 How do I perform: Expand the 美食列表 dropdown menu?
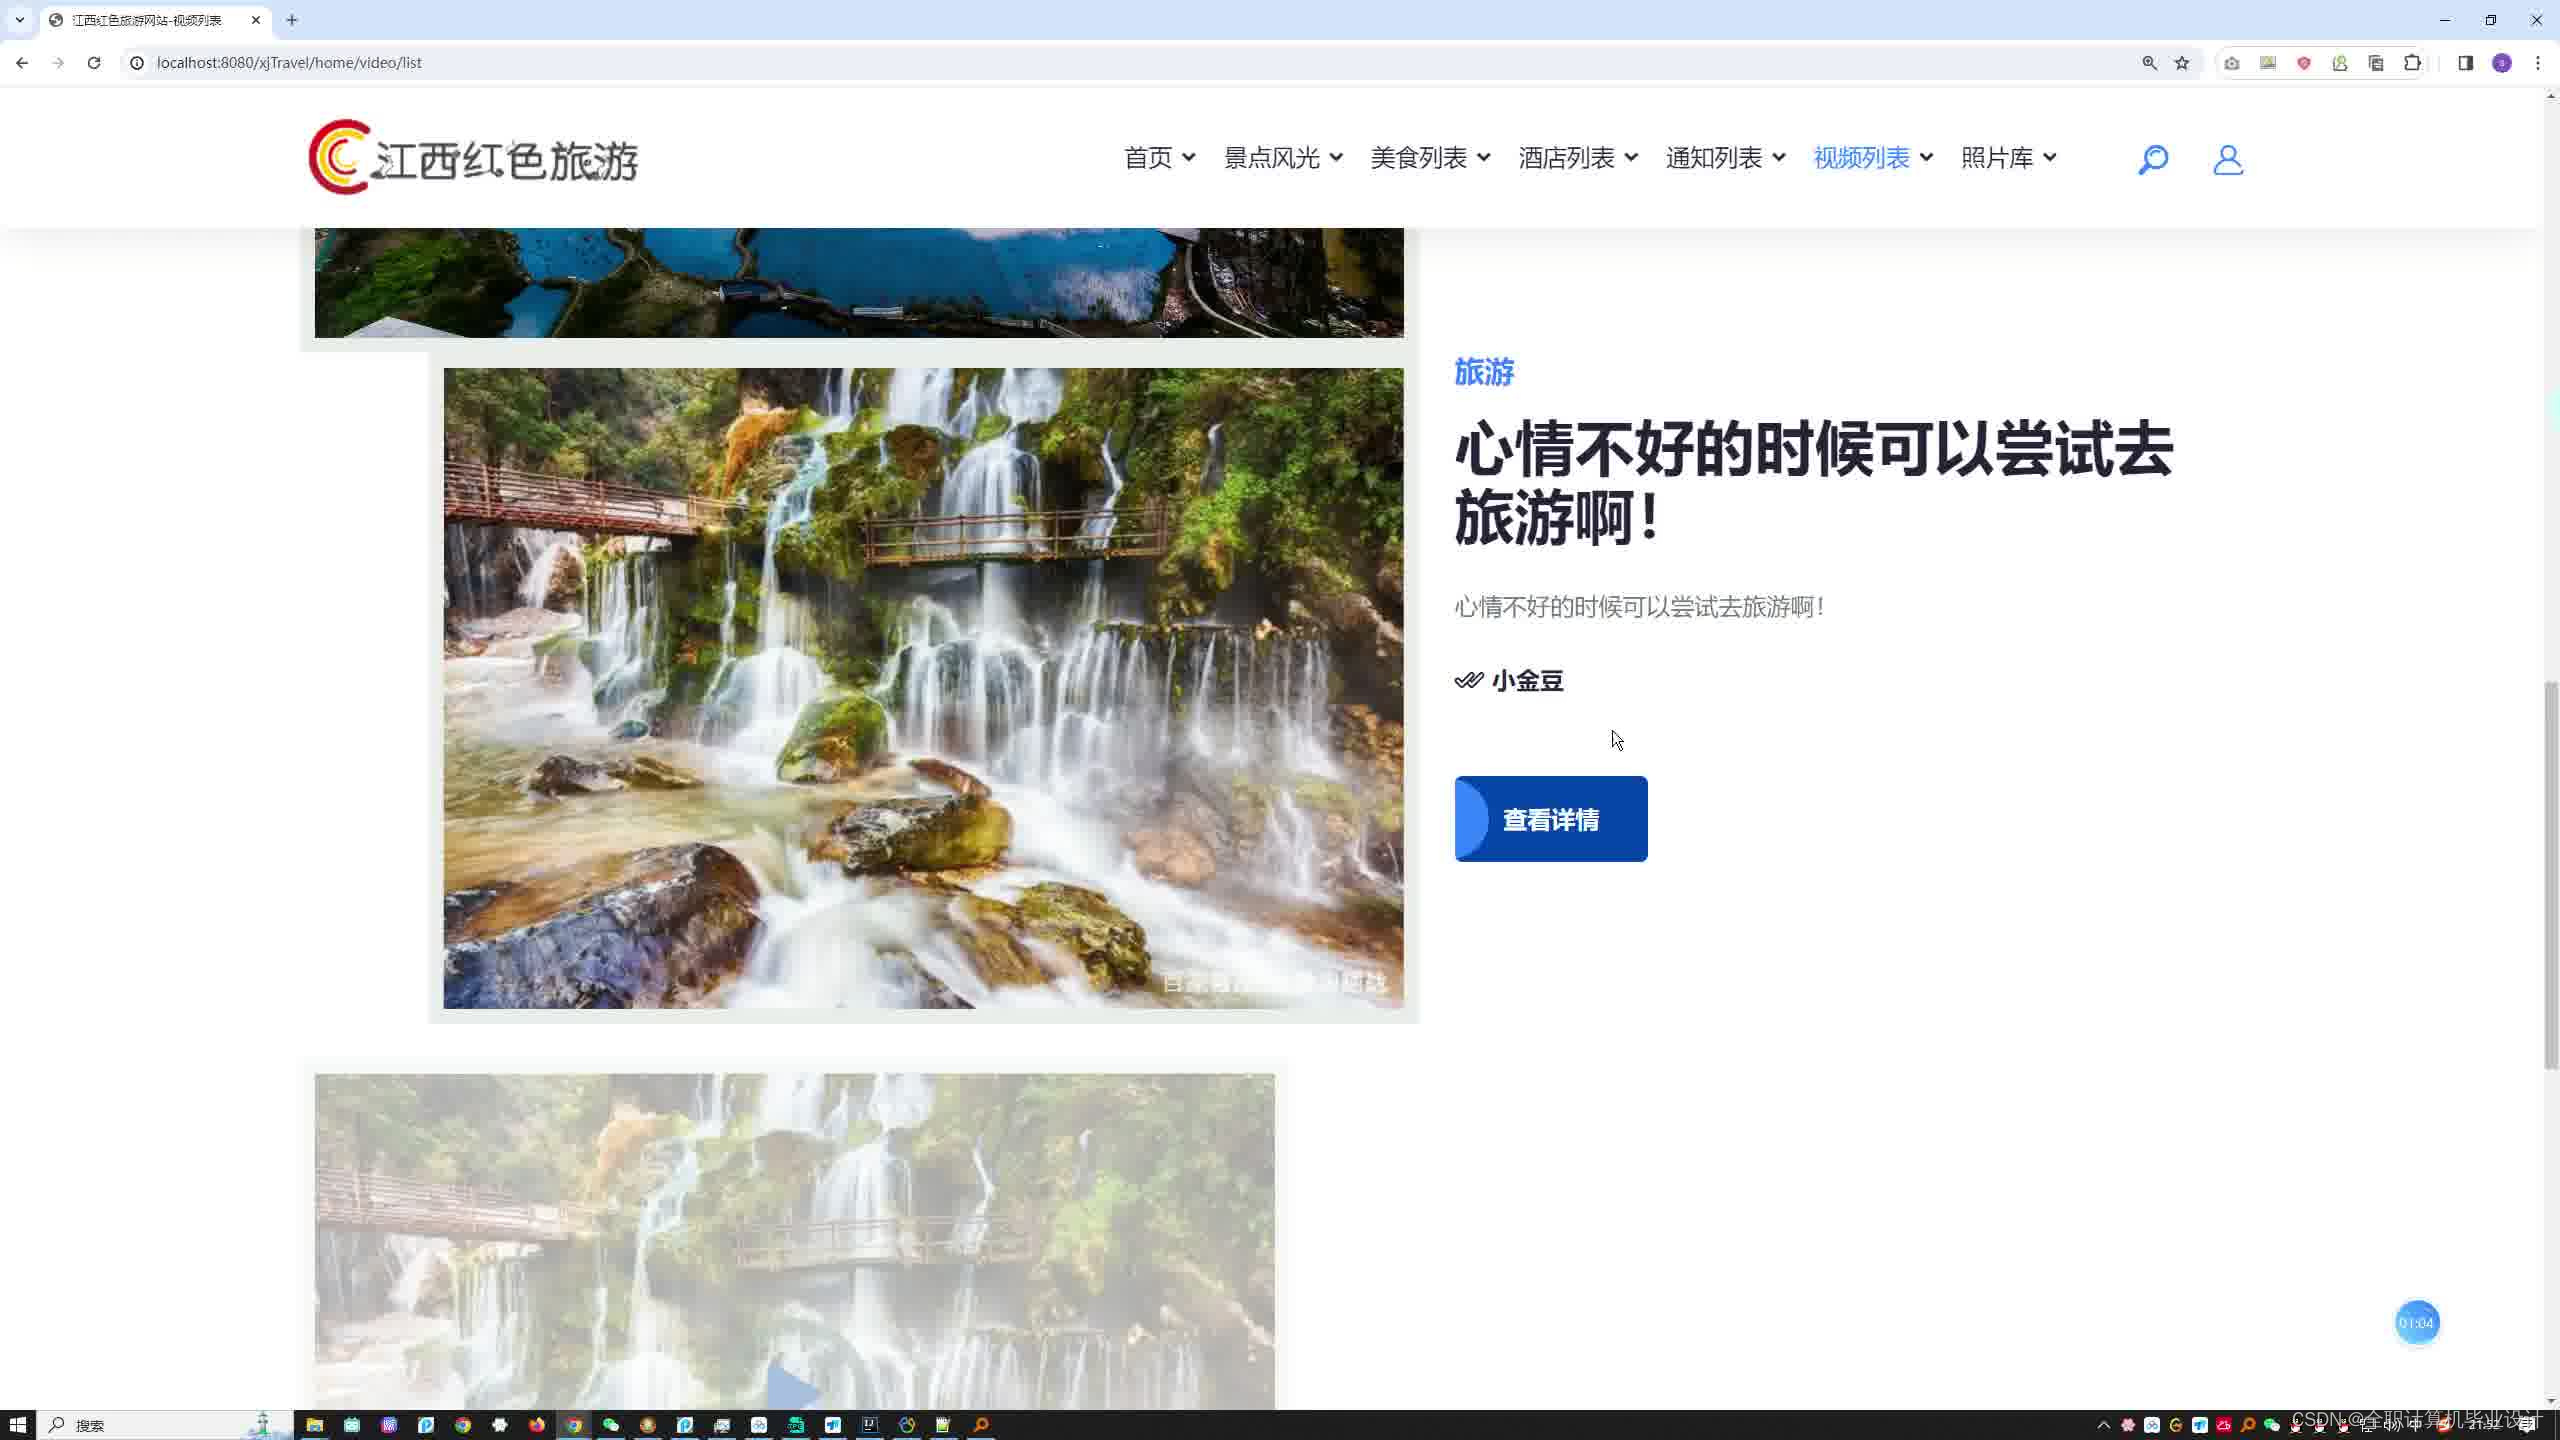1430,158
